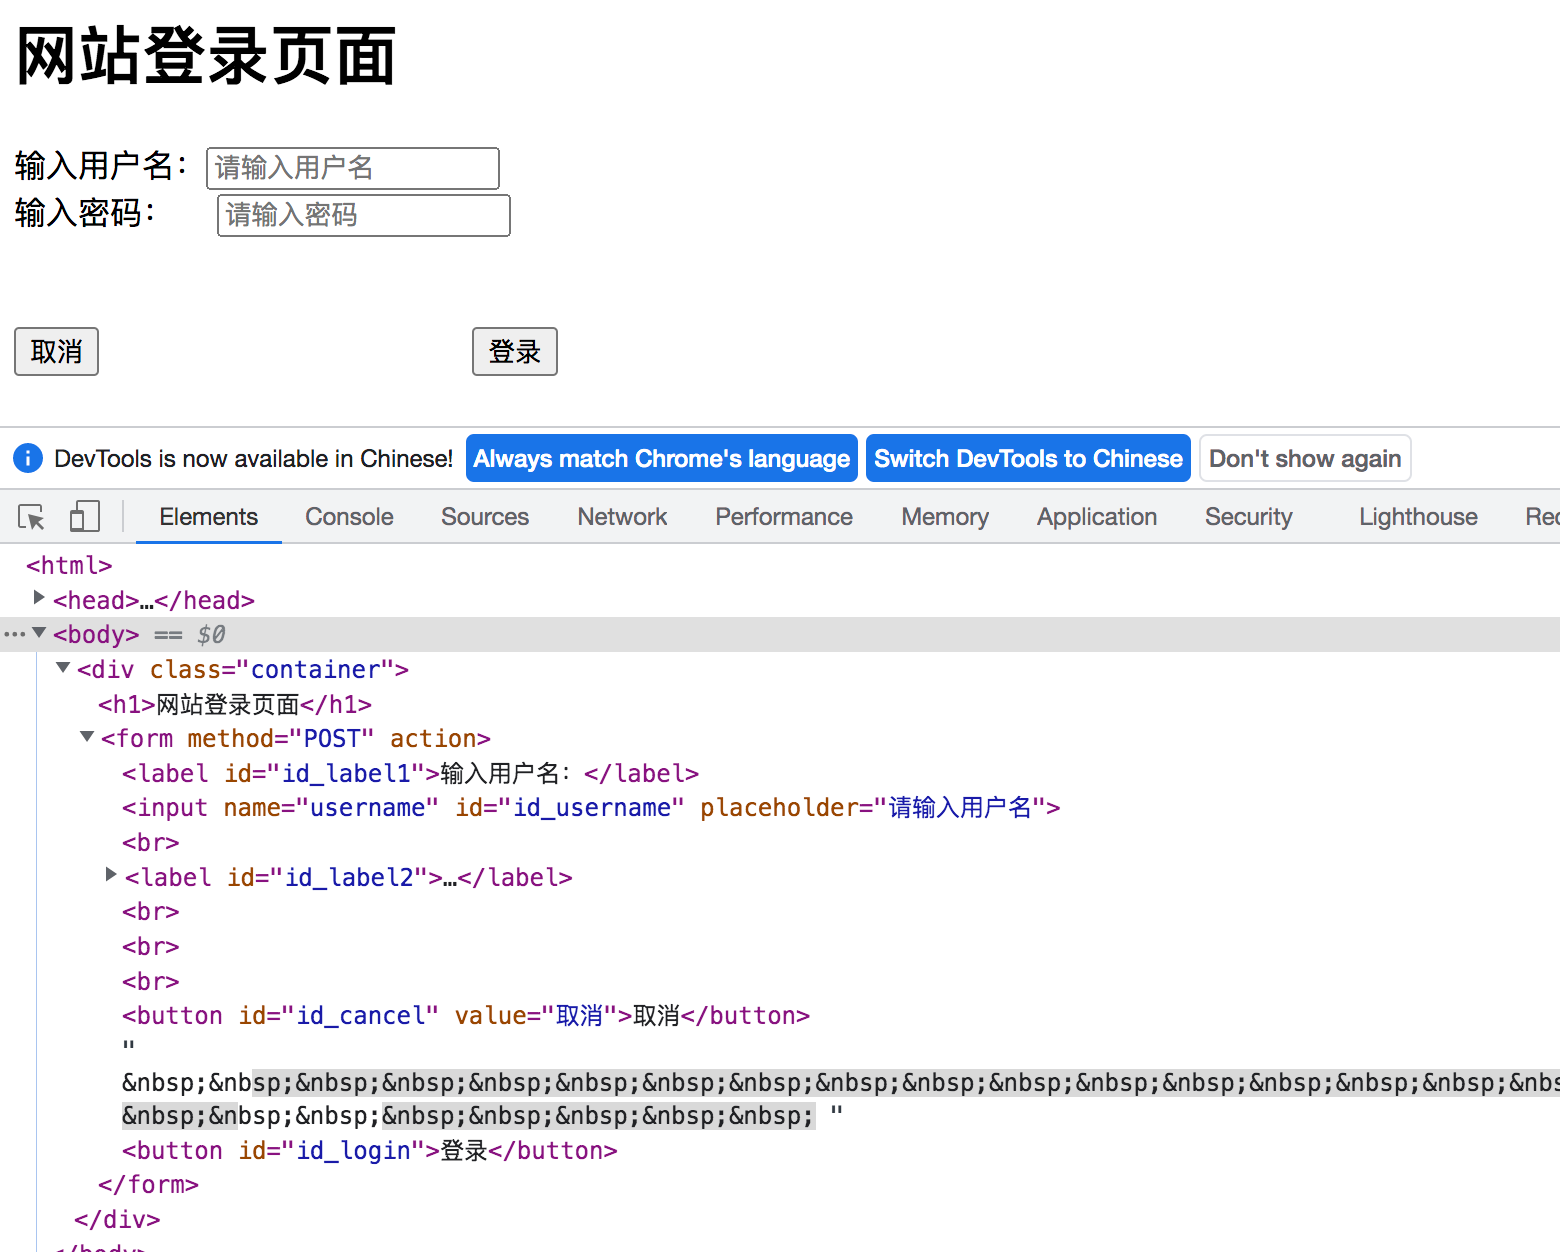This screenshot has width=1560, height=1252.
Task: Select the first line of nbsp text
Action: [x=840, y=1082]
